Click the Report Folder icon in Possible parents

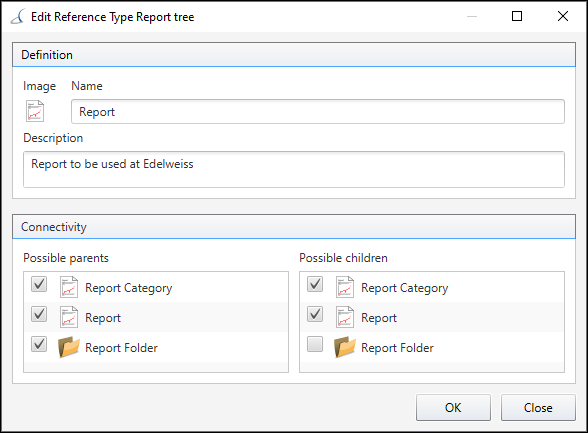(69, 347)
